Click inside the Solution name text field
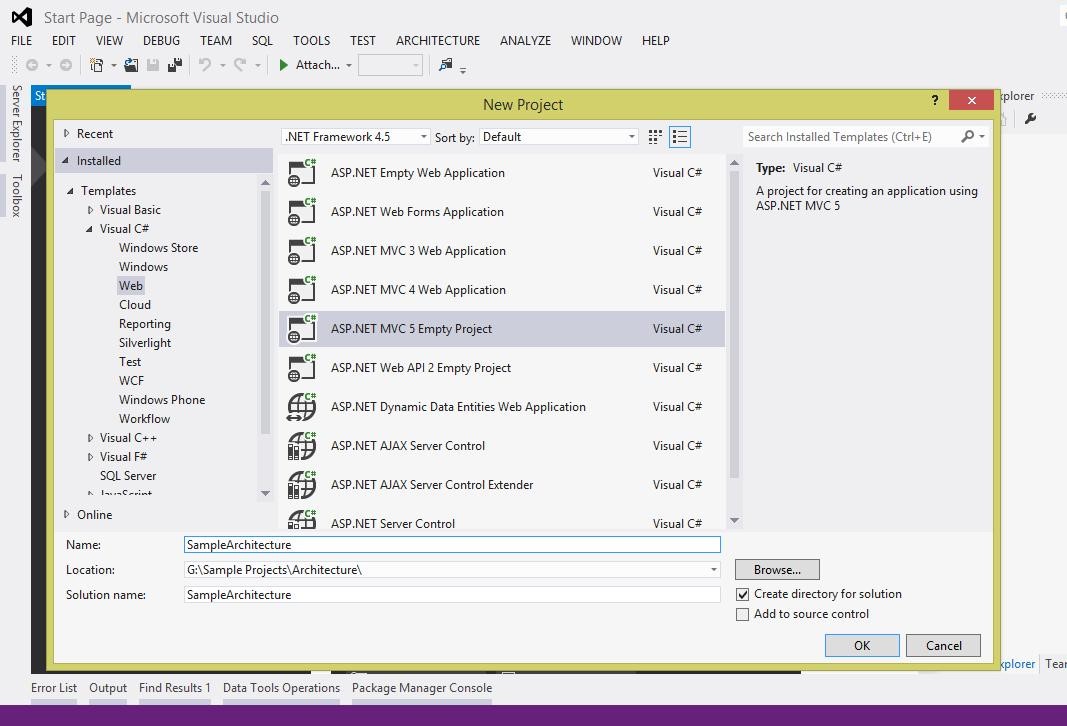 [450, 594]
